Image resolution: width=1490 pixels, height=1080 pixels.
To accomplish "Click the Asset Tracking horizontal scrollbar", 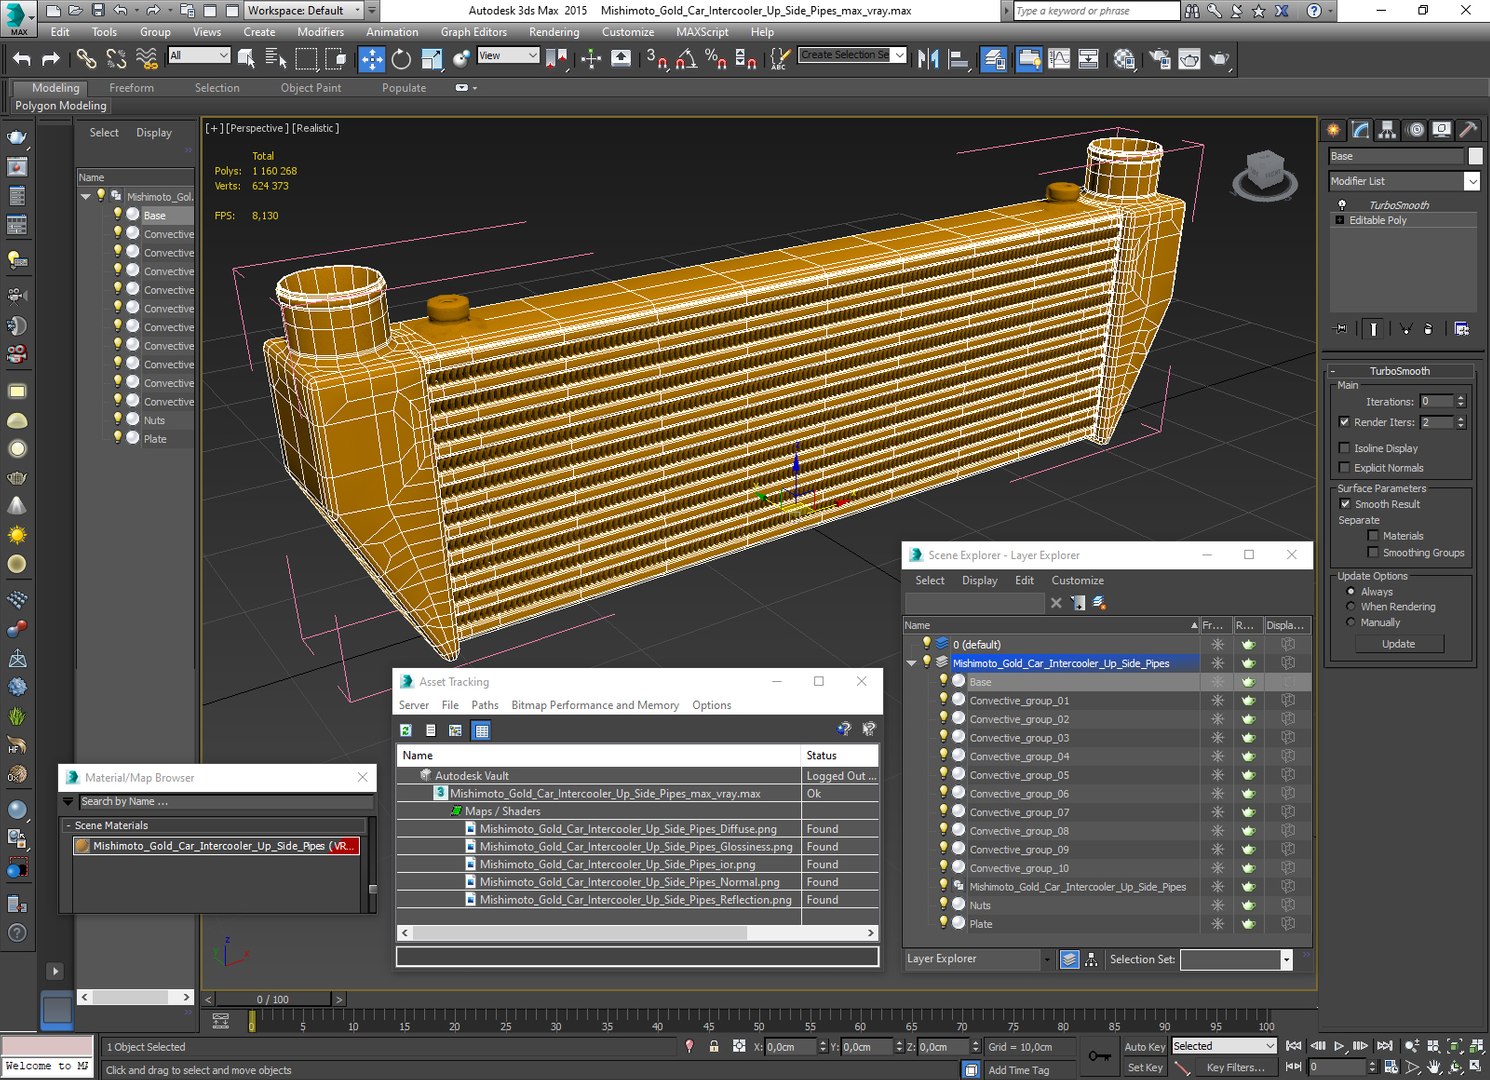I will click(x=637, y=932).
